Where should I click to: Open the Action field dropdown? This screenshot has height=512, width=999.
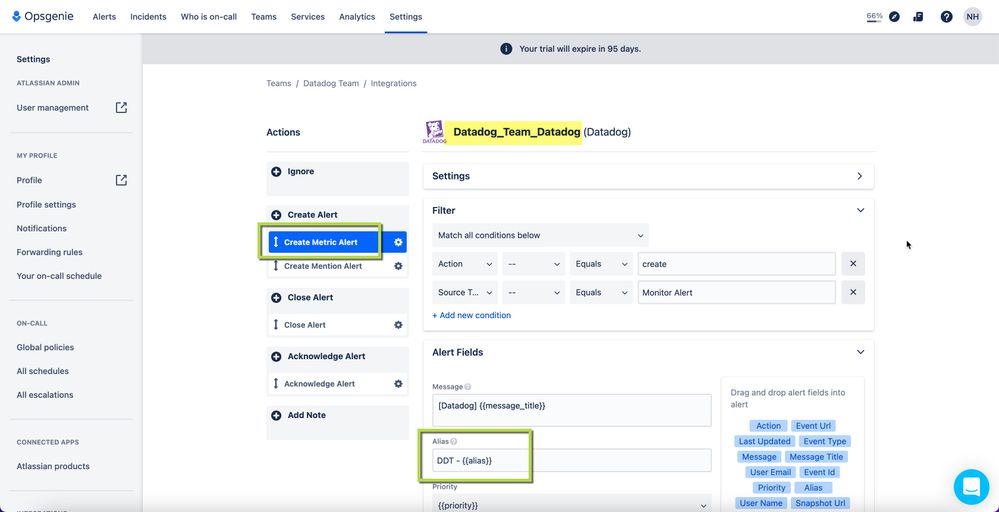[x=464, y=264]
